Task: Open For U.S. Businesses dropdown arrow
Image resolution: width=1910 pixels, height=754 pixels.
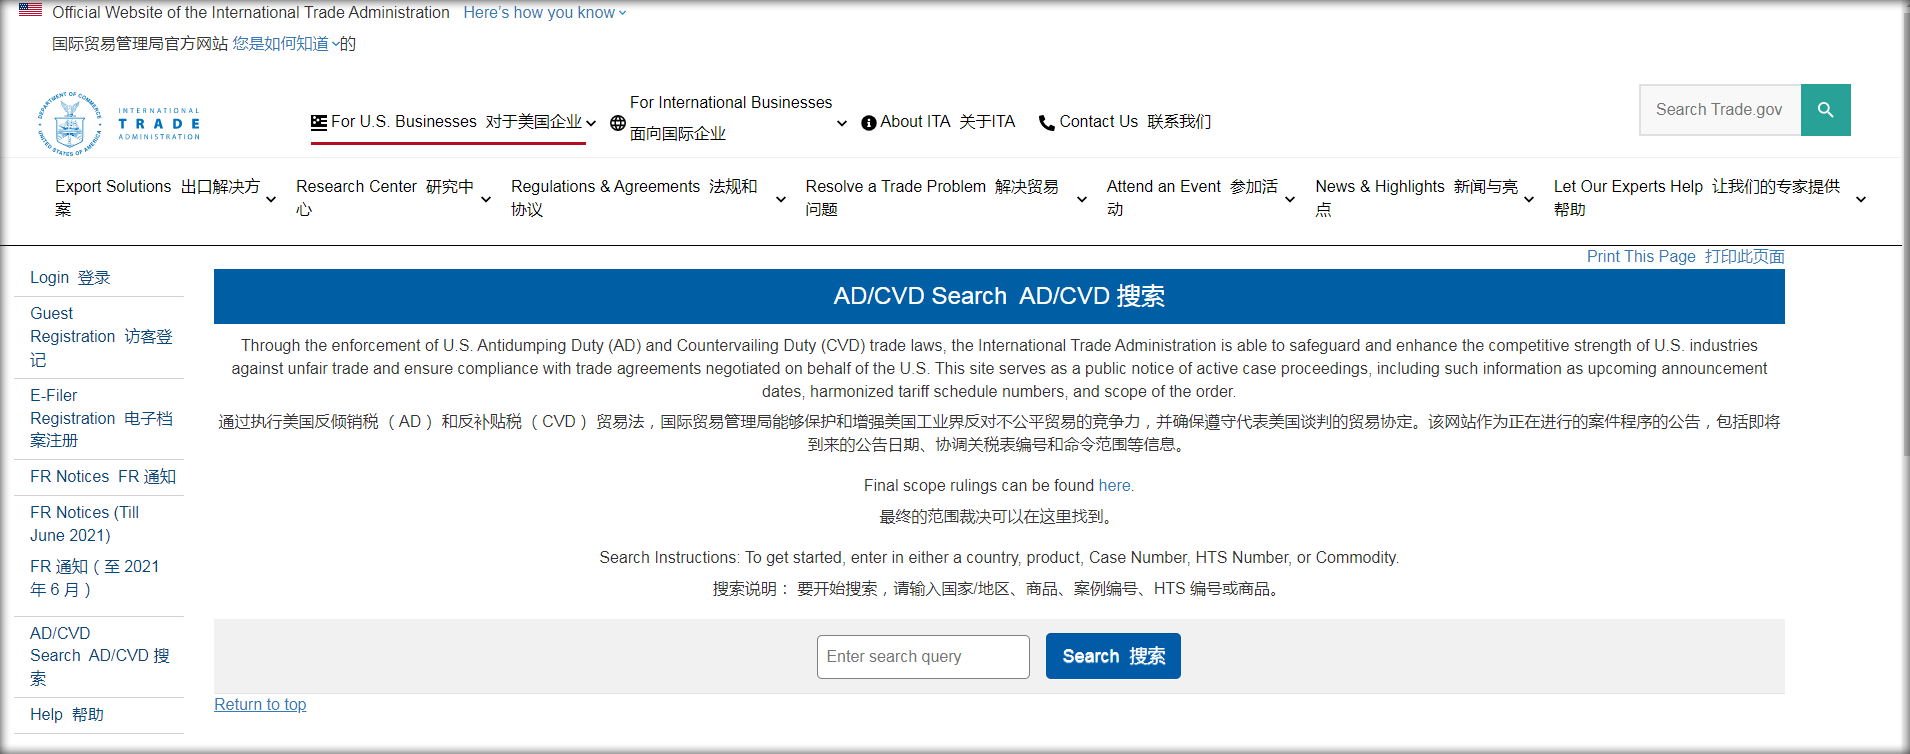Action: (x=591, y=123)
